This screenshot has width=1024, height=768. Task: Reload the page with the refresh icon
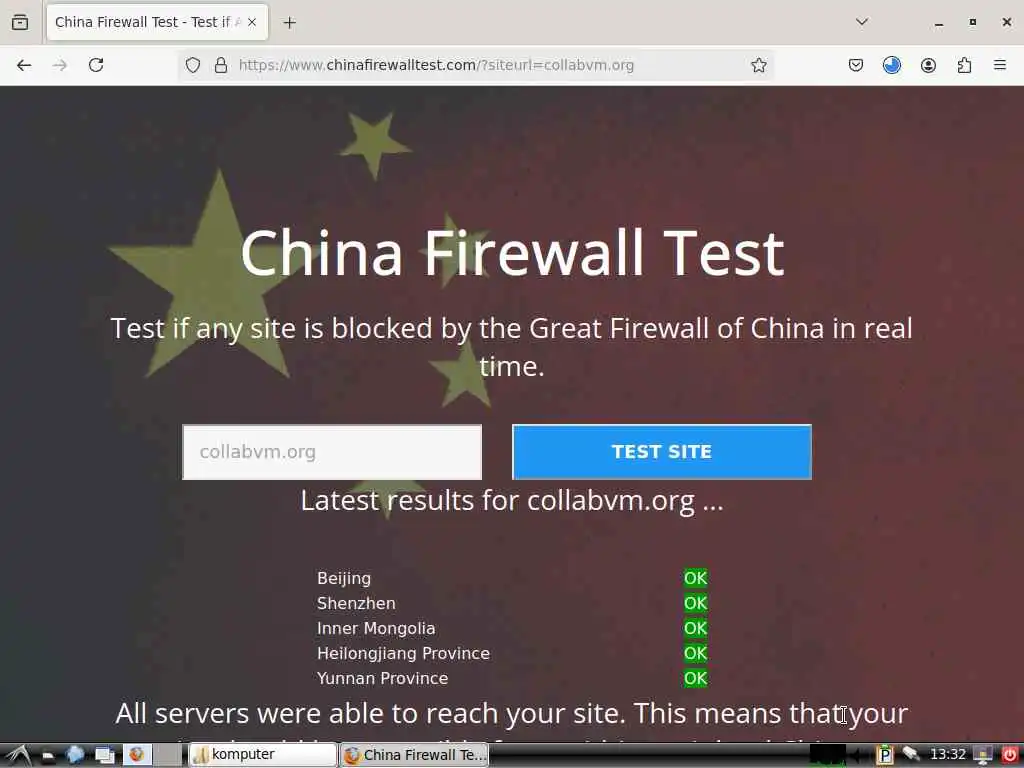[x=96, y=65]
